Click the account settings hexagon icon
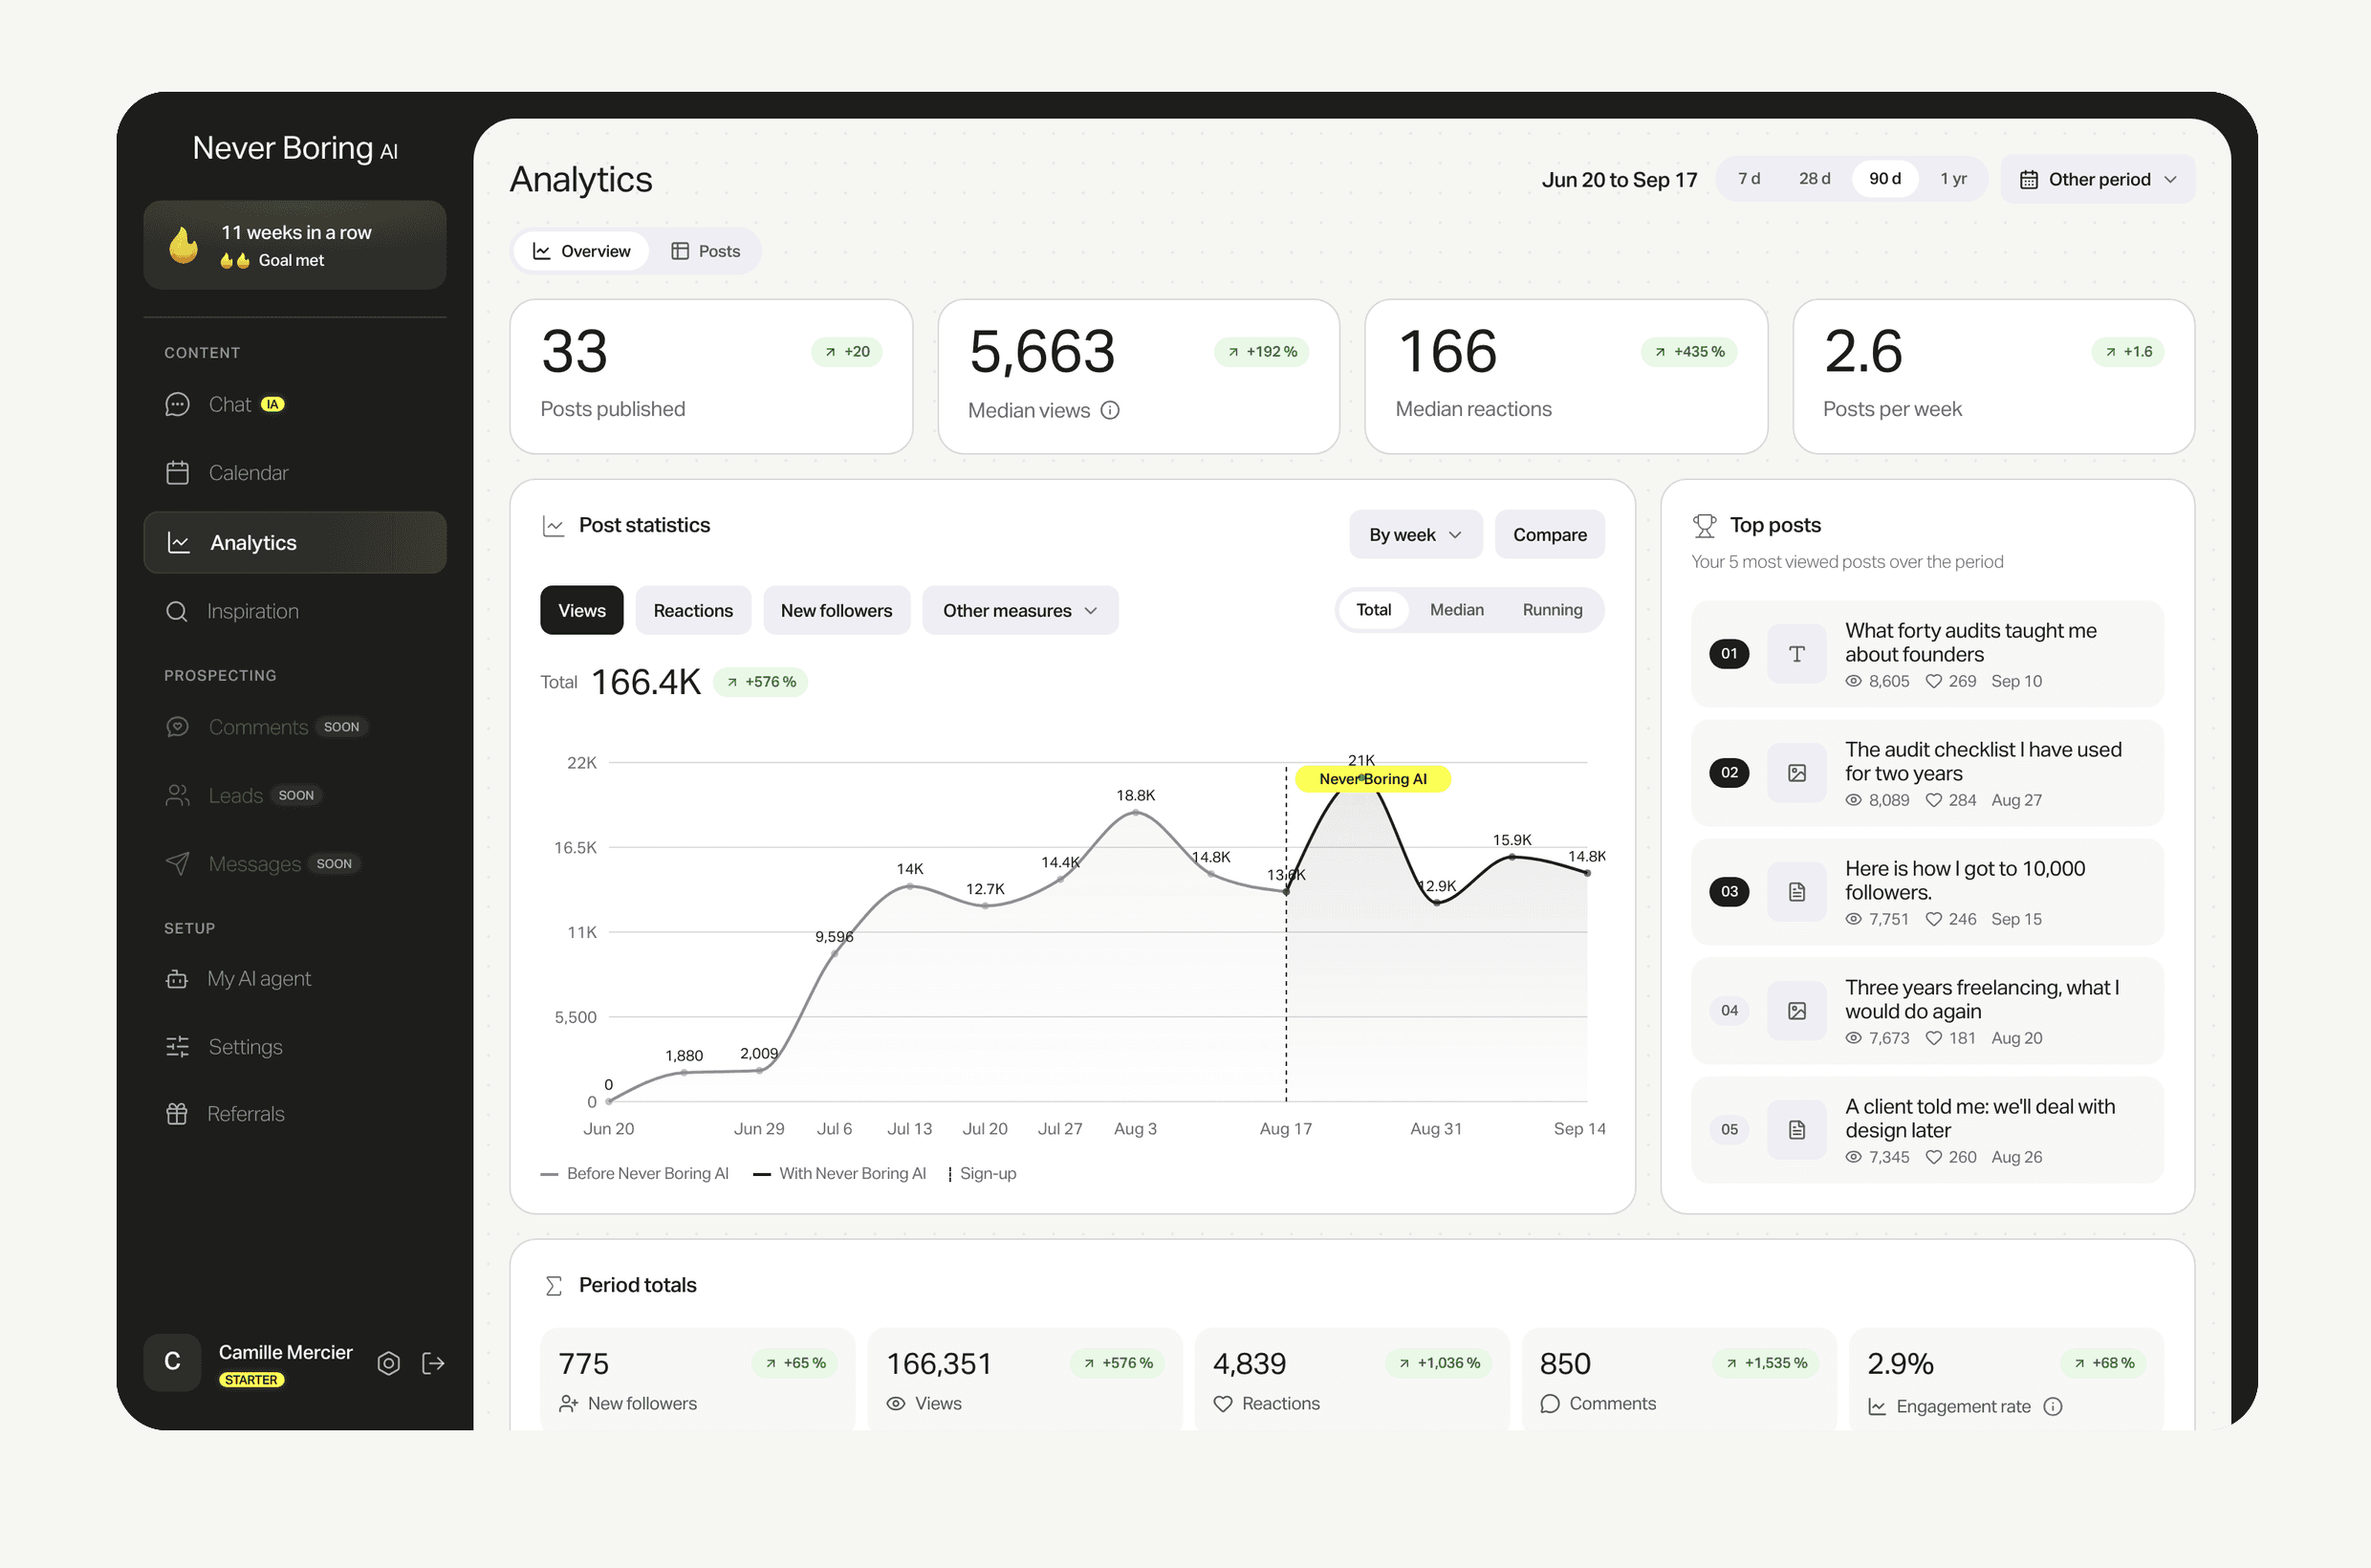Viewport: 2371px width, 1568px height. pos(389,1363)
